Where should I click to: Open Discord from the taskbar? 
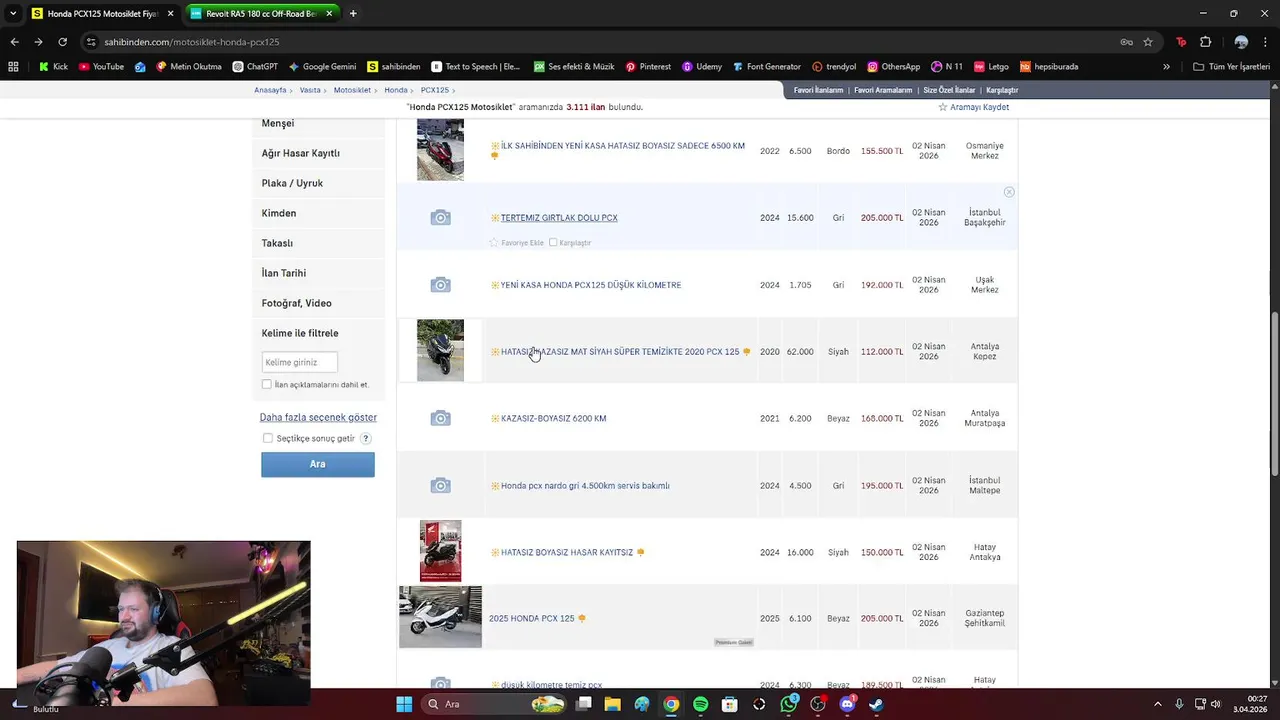(x=847, y=704)
